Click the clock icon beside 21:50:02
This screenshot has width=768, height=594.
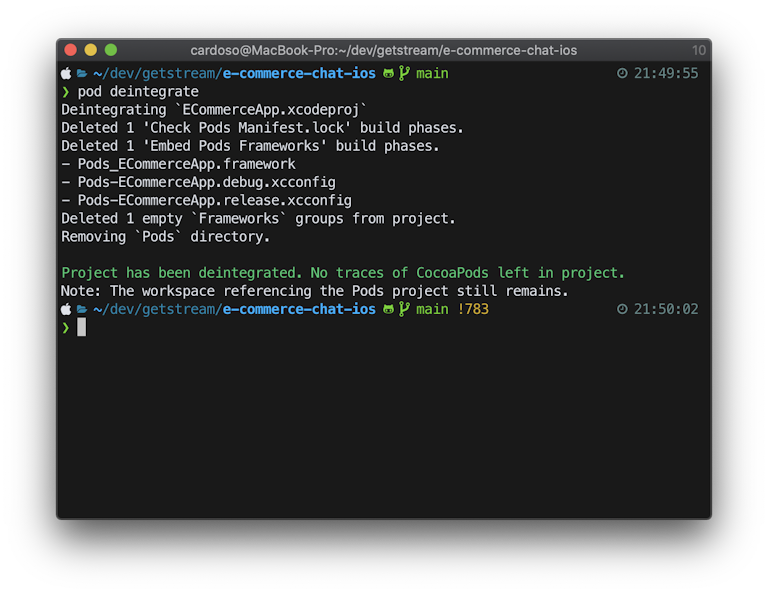pyautogui.click(x=622, y=309)
